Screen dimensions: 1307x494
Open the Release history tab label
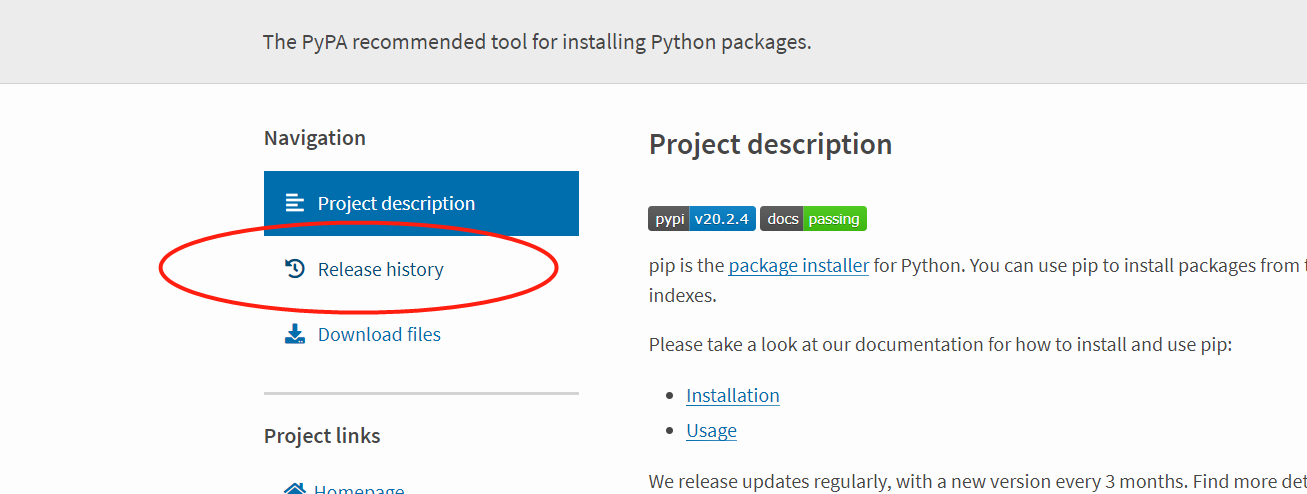pos(380,270)
